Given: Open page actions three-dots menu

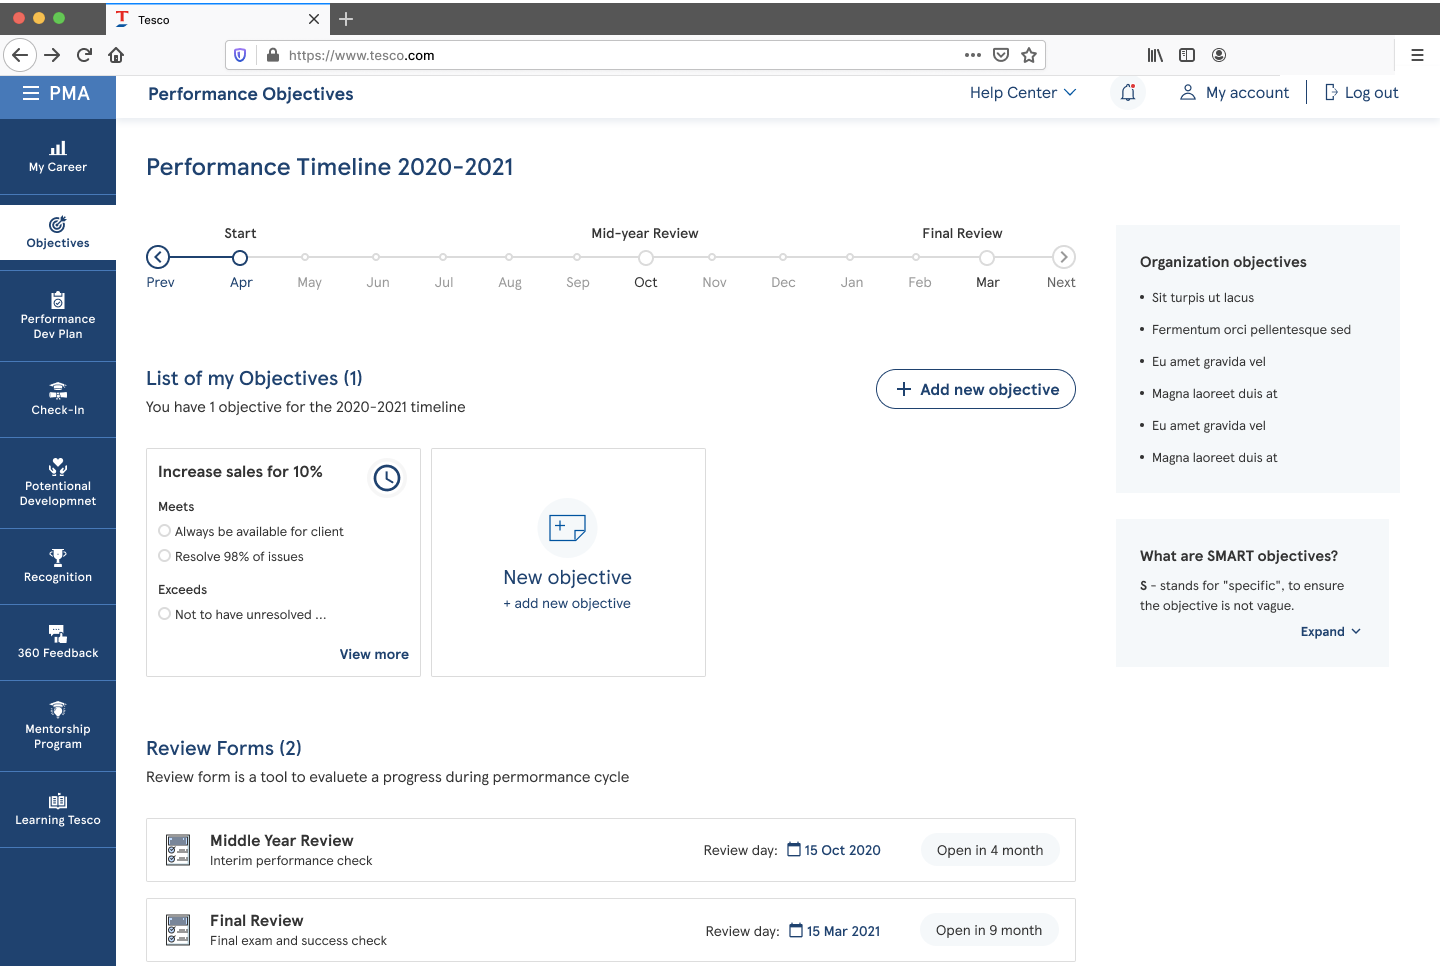Looking at the screenshot, I should coord(973,55).
